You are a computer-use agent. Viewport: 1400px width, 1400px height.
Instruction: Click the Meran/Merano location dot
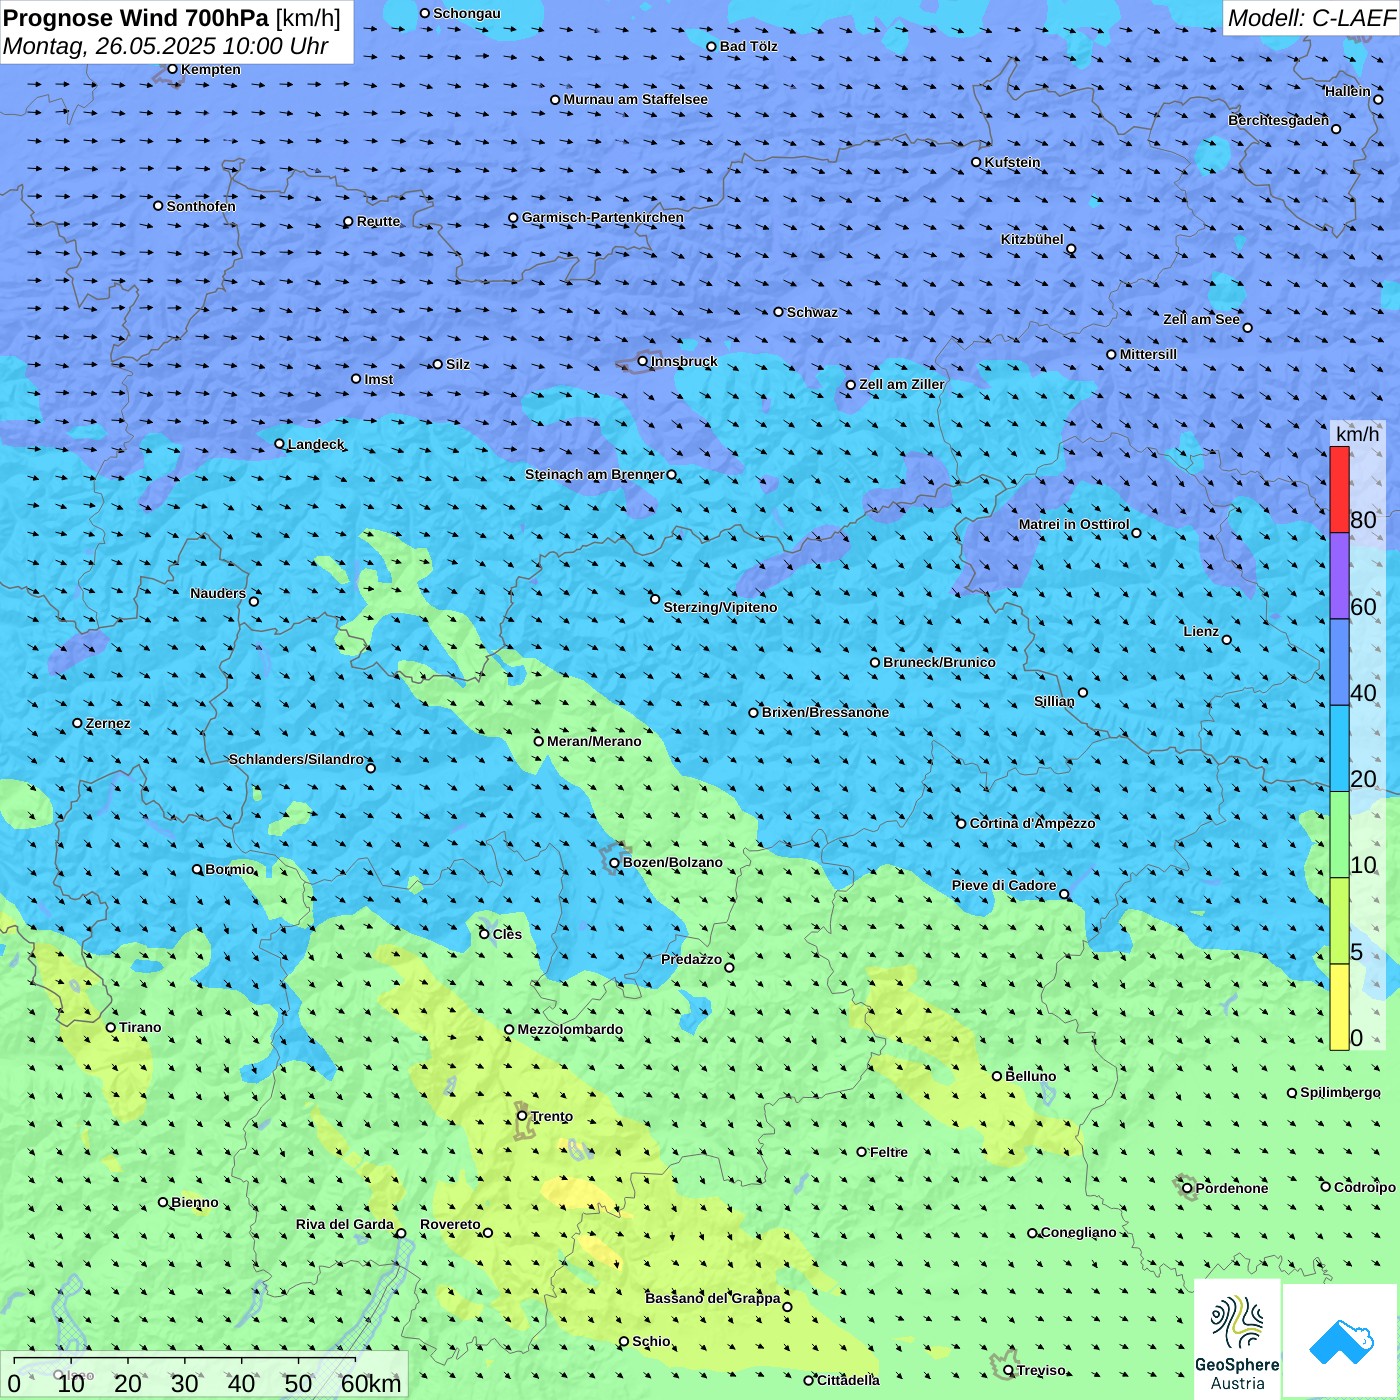point(539,741)
